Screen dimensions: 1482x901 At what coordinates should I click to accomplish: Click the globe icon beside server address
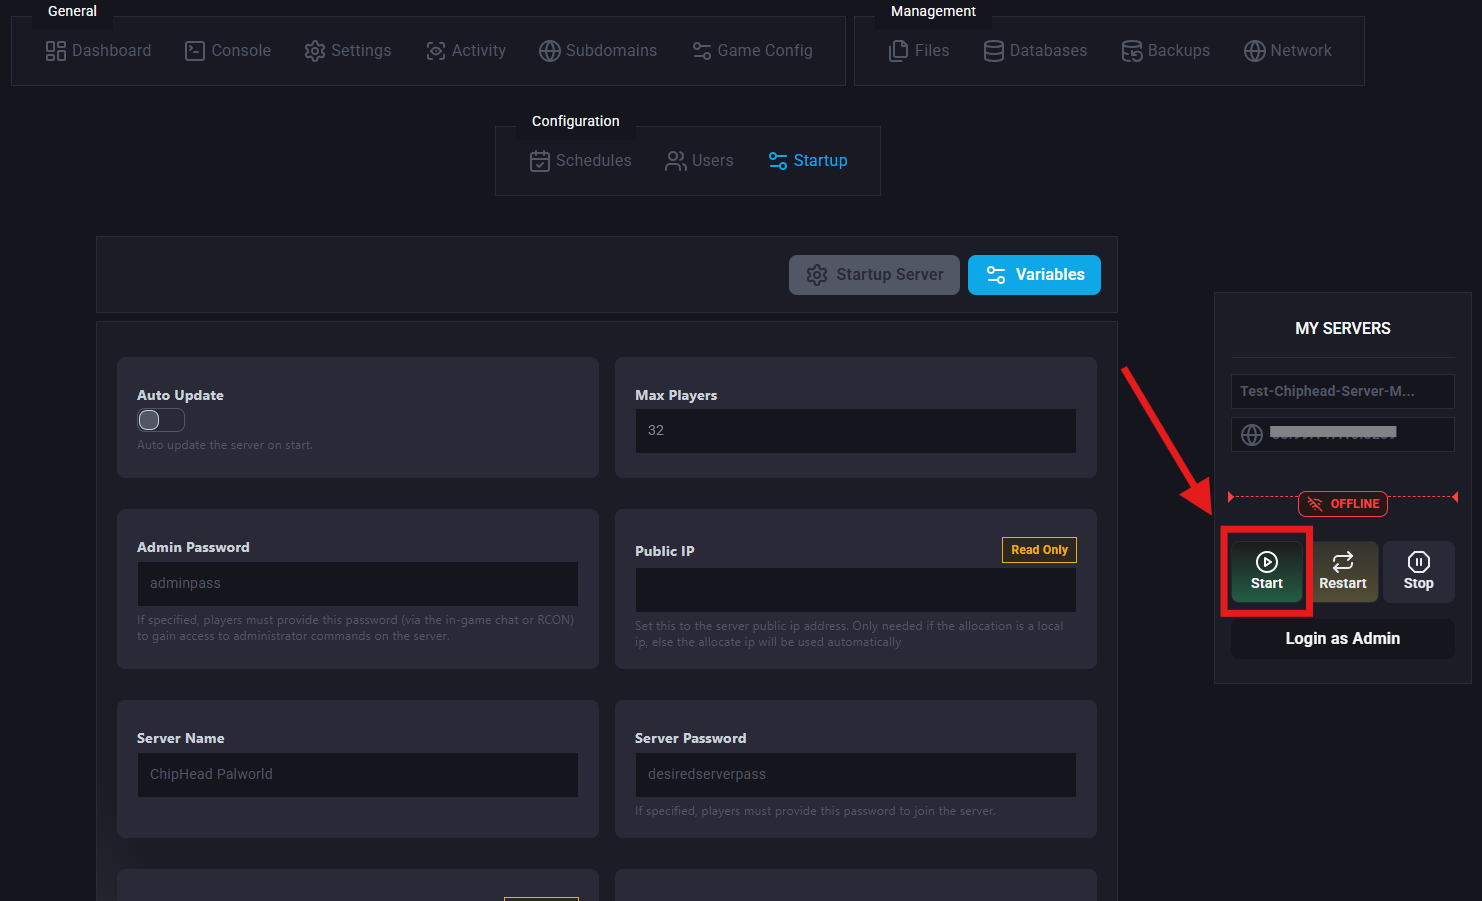click(x=1252, y=435)
